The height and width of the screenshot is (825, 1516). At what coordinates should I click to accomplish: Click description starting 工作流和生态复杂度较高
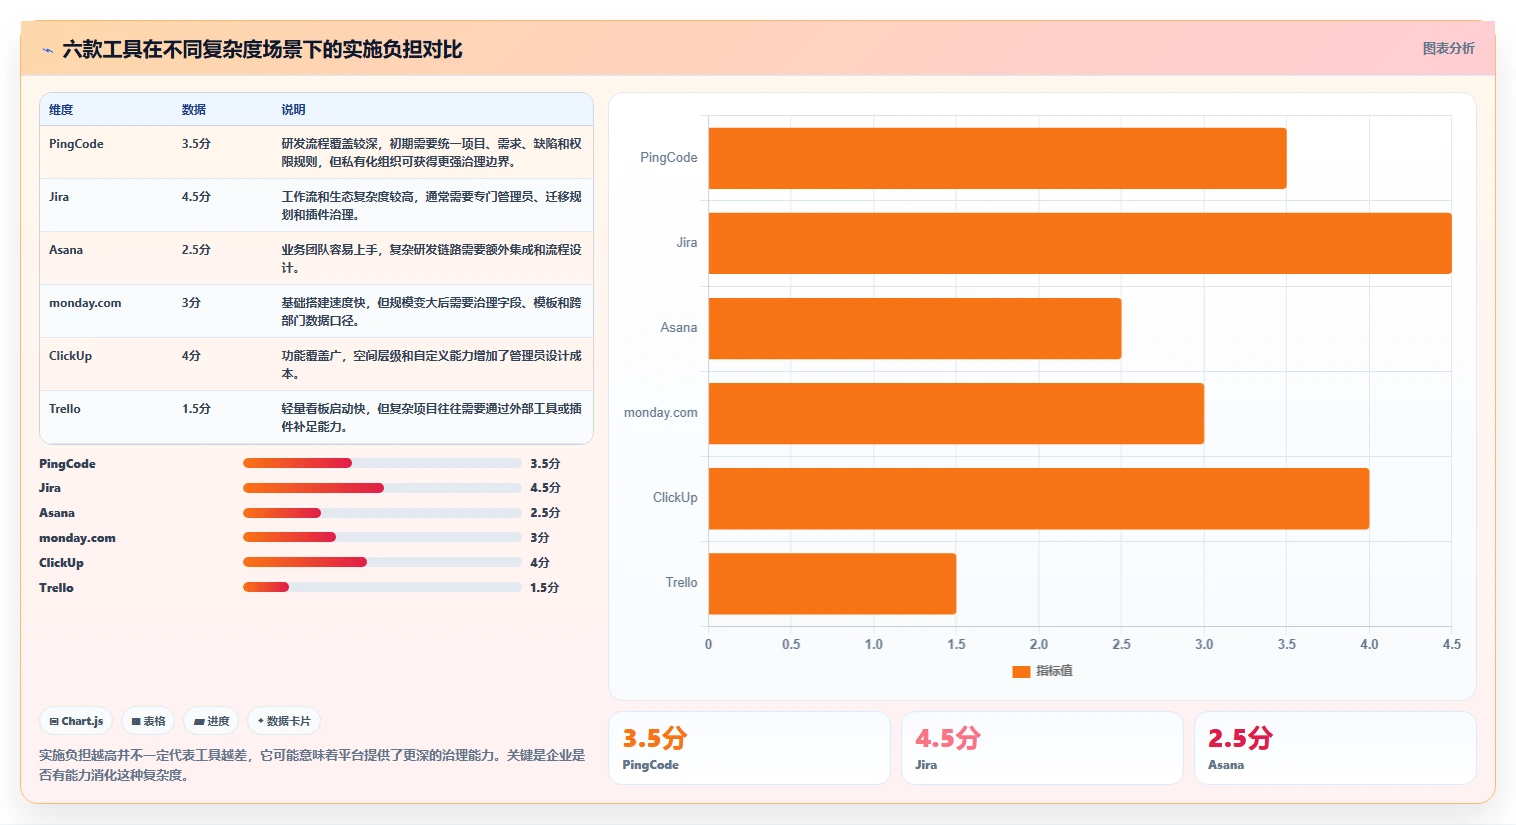[431, 206]
